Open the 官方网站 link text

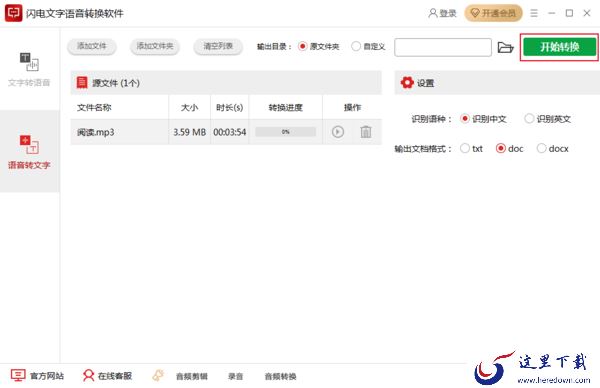point(47,376)
